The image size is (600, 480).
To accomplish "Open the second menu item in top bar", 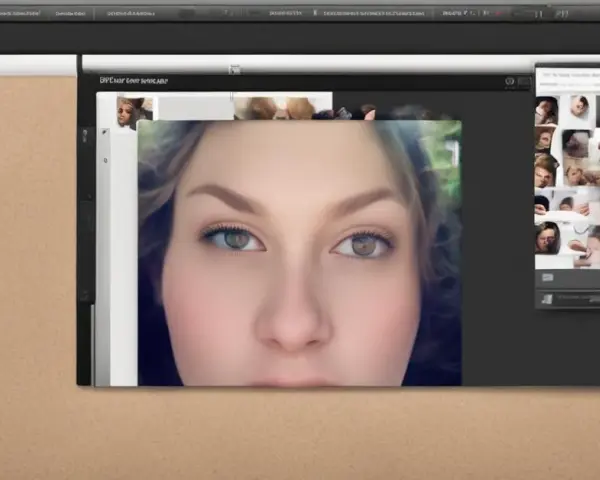I will [70, 13].
